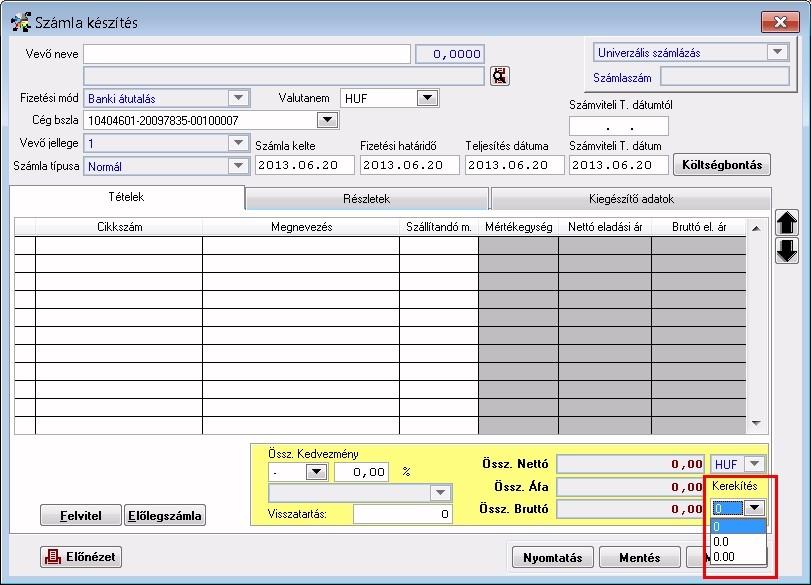This screenshot has width=811, height=585.
Task: Choose highlighted 0 in Kerekítés list
Action: coord(738,527)
